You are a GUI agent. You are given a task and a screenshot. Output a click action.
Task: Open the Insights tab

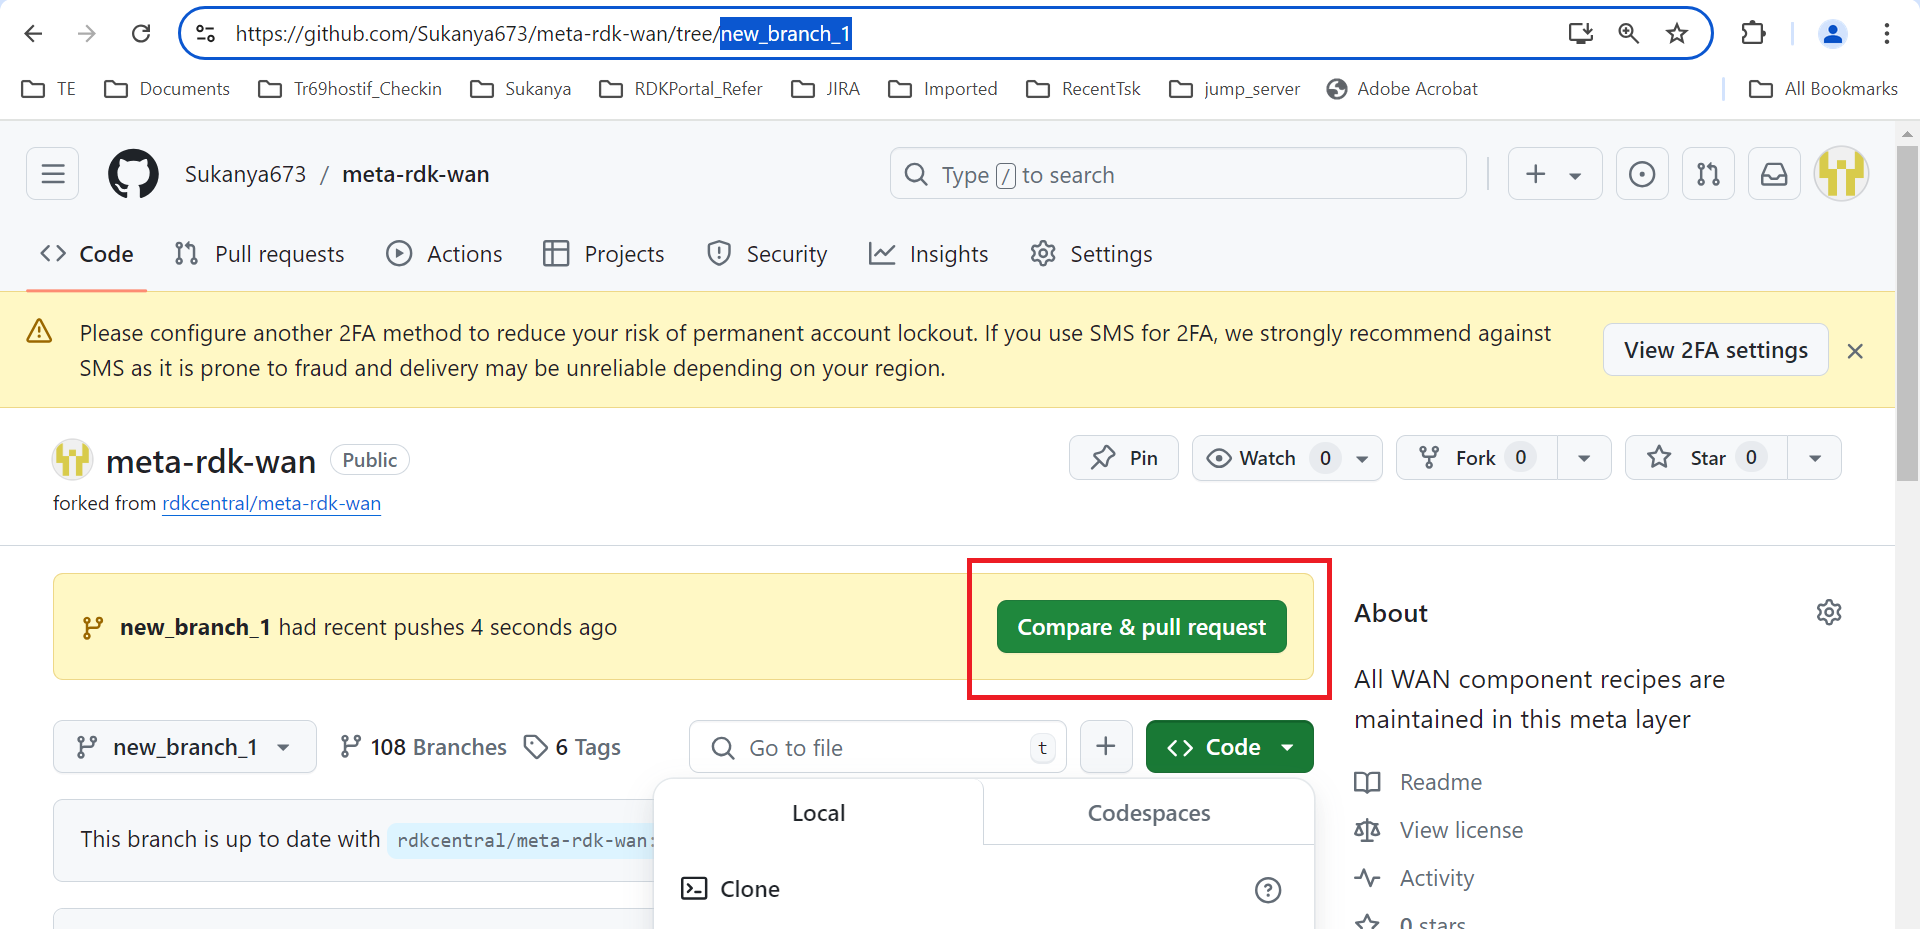tap(928, 254)
